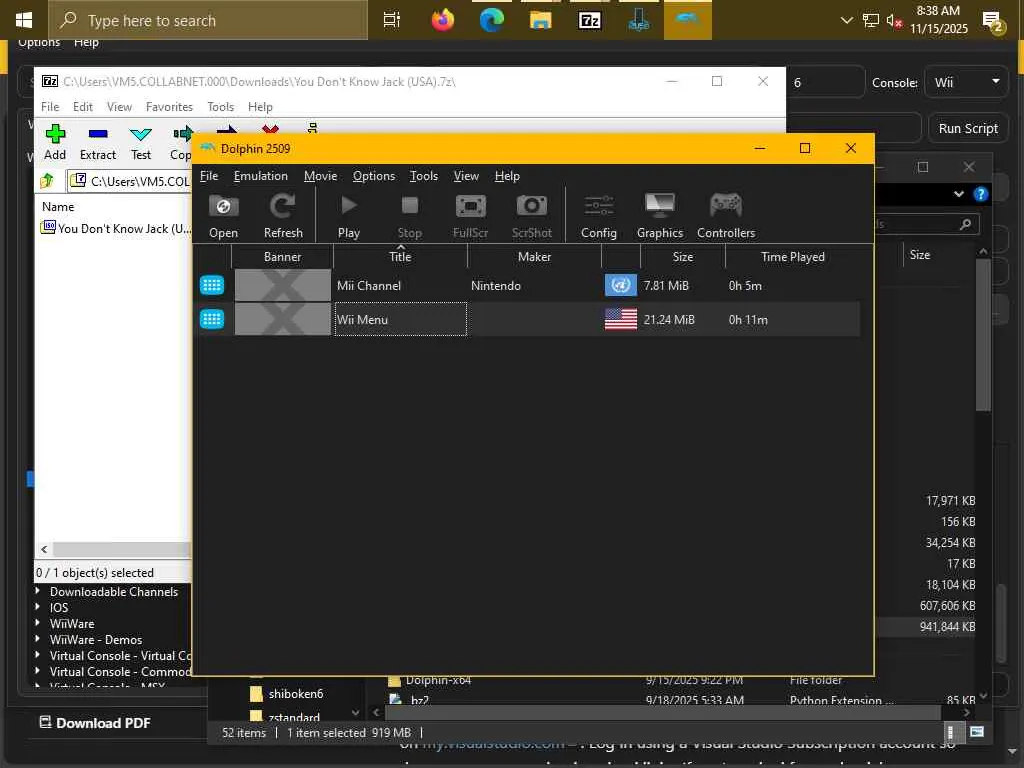Refresh the Dolphin game list
This screenshot has width=1024, height=768.
283,216
